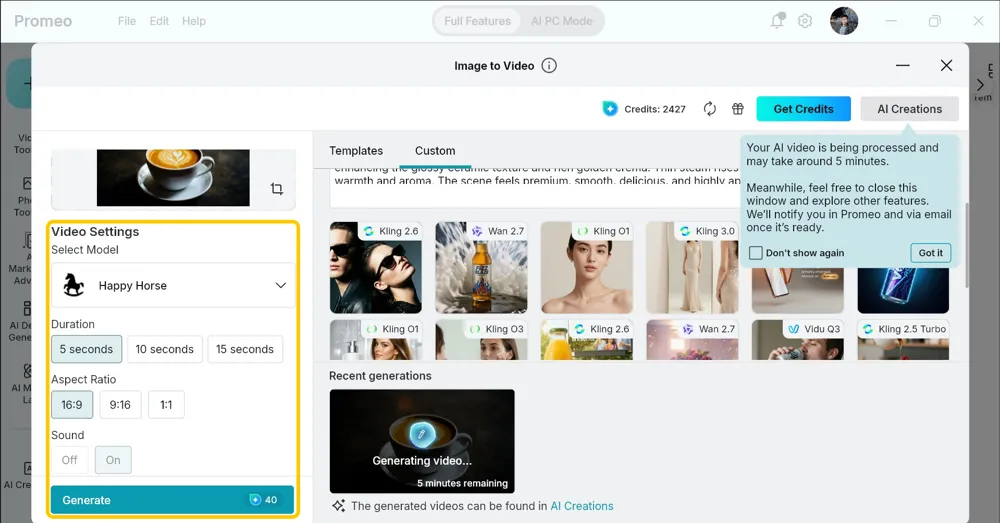The width and height of the screenshot is (1000, 523).
Task: Open the Help menu
Action: 194,21
